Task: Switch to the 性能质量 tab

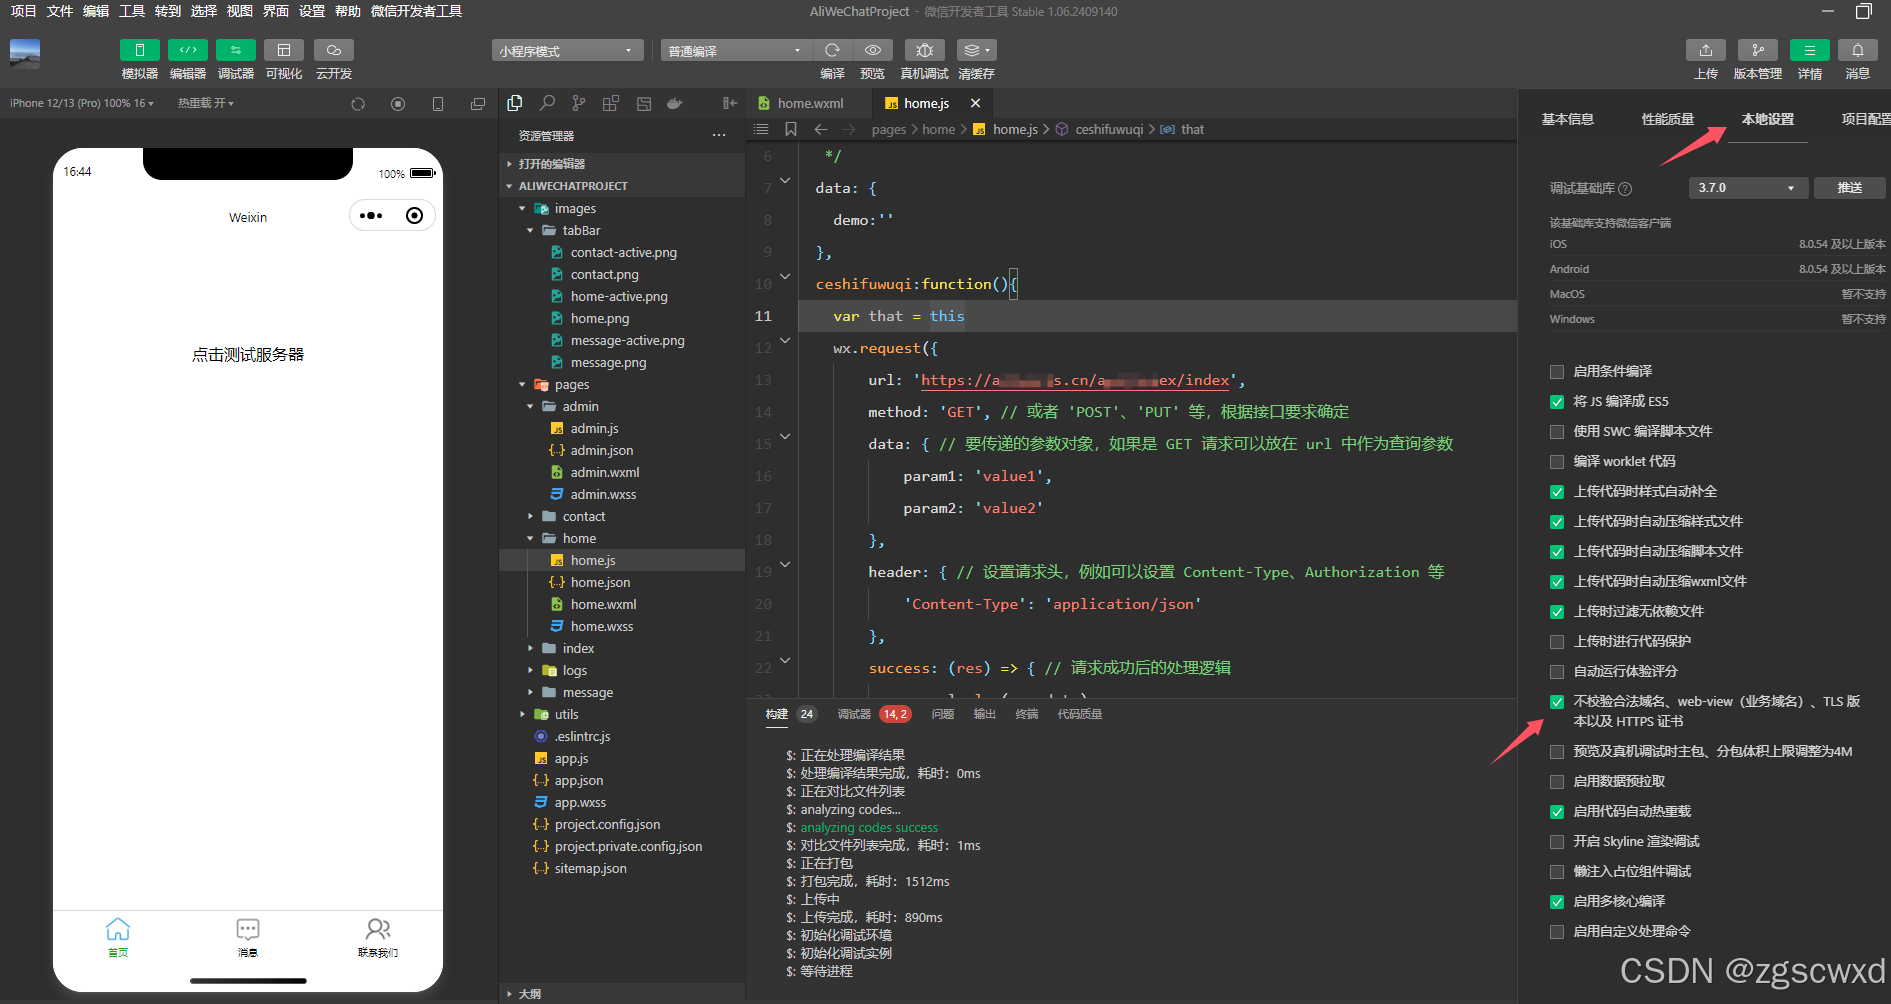Action: [x=1667, y=119]
